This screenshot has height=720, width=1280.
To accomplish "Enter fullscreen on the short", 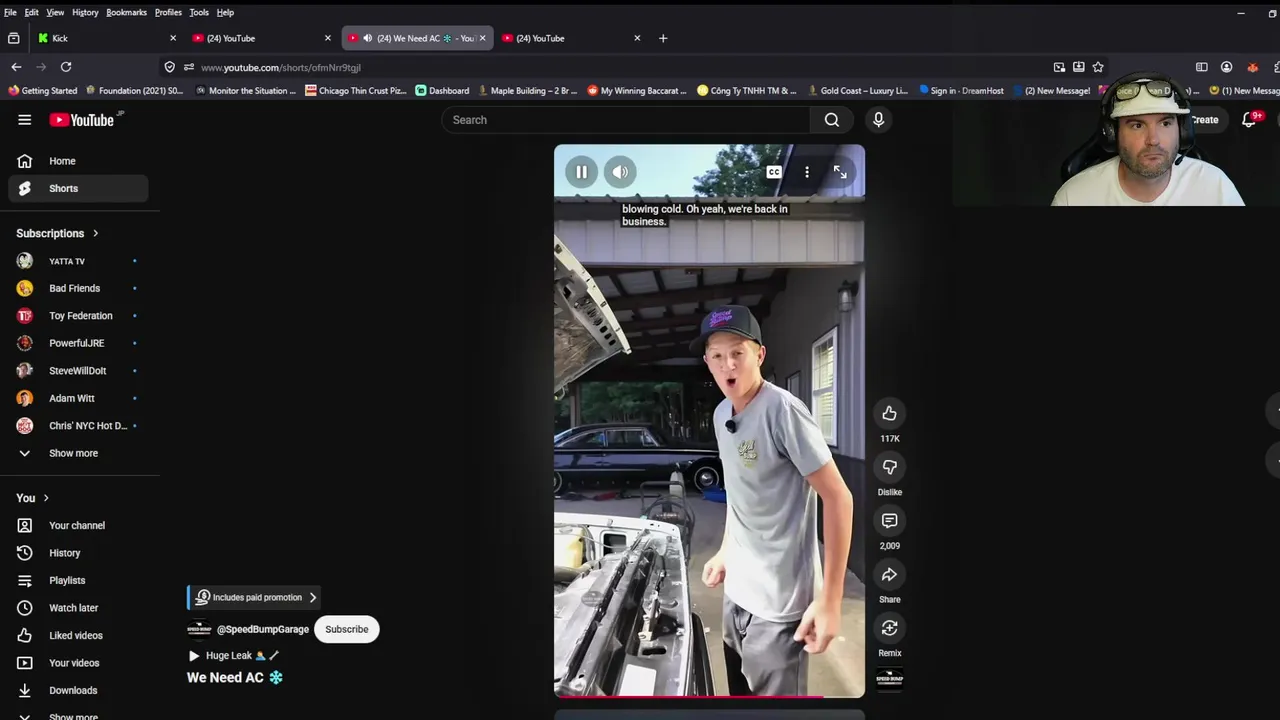I will coord(840,172).
